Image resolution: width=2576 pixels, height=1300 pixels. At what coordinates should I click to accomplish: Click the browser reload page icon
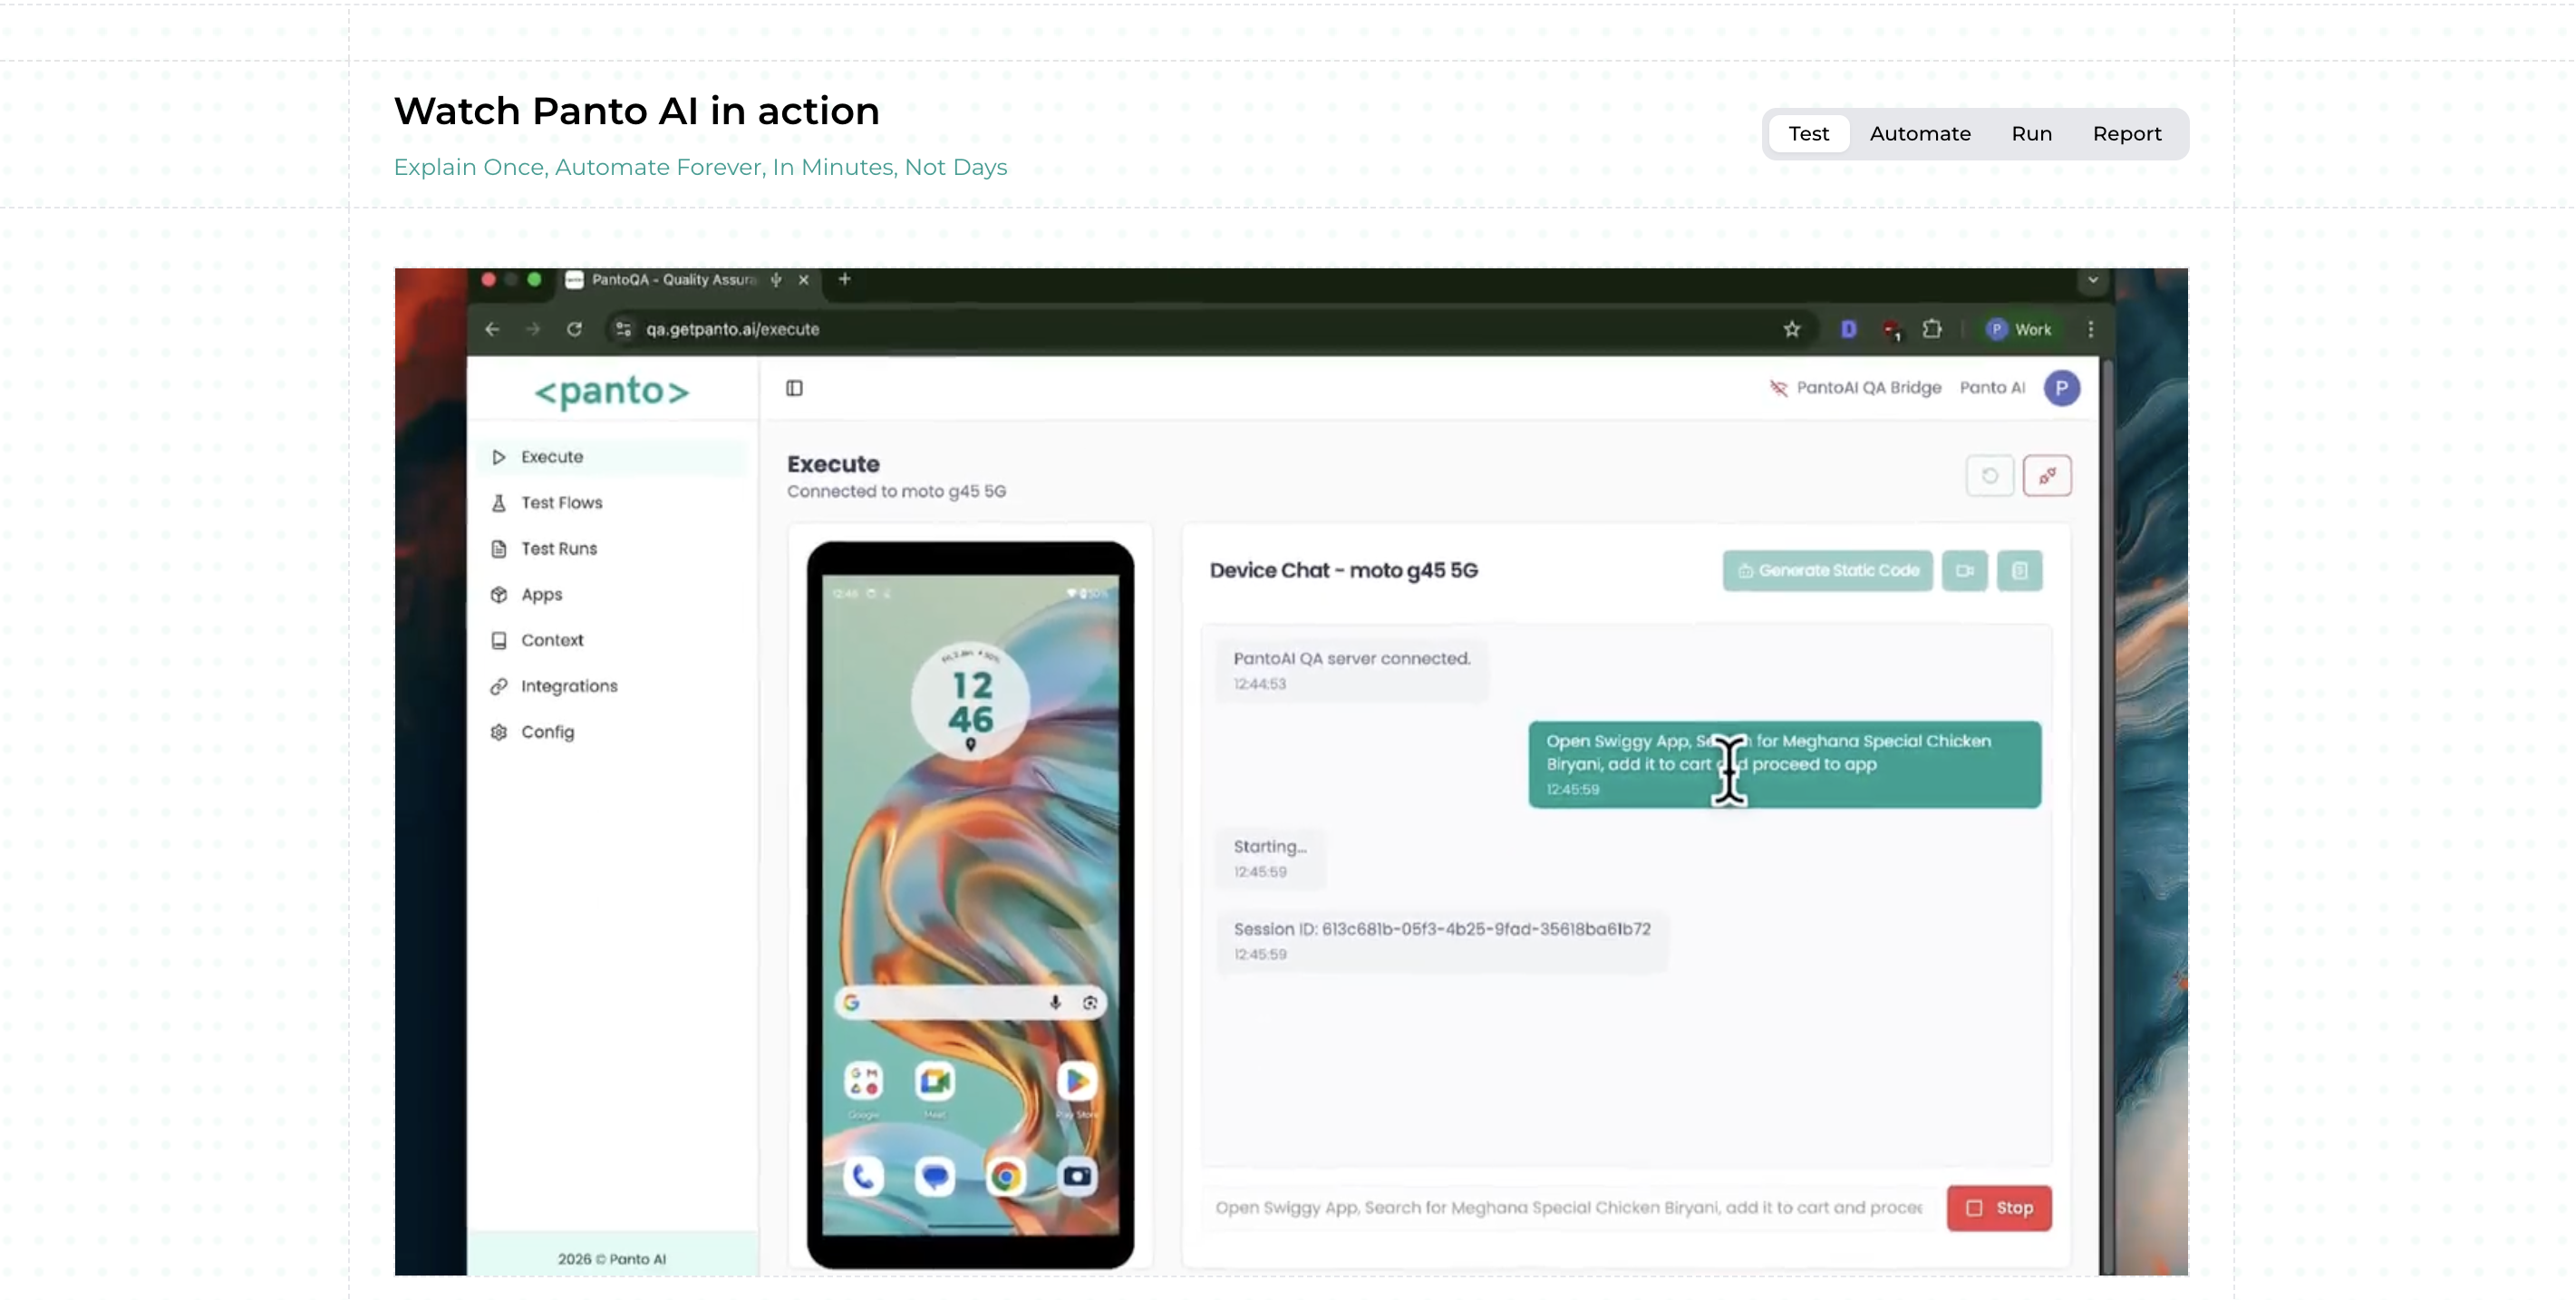pos(574,329)
